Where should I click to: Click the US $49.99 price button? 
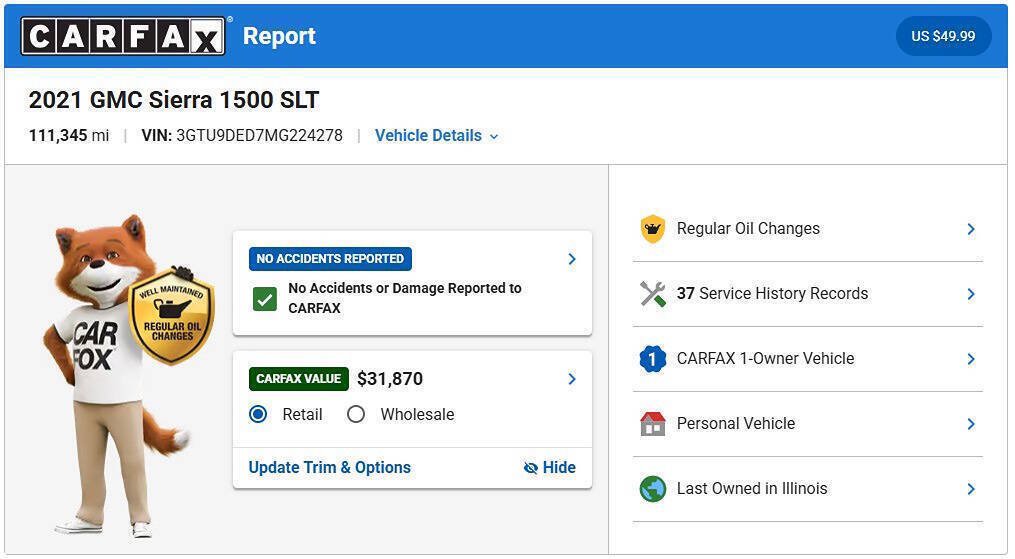tap(943, 36)
